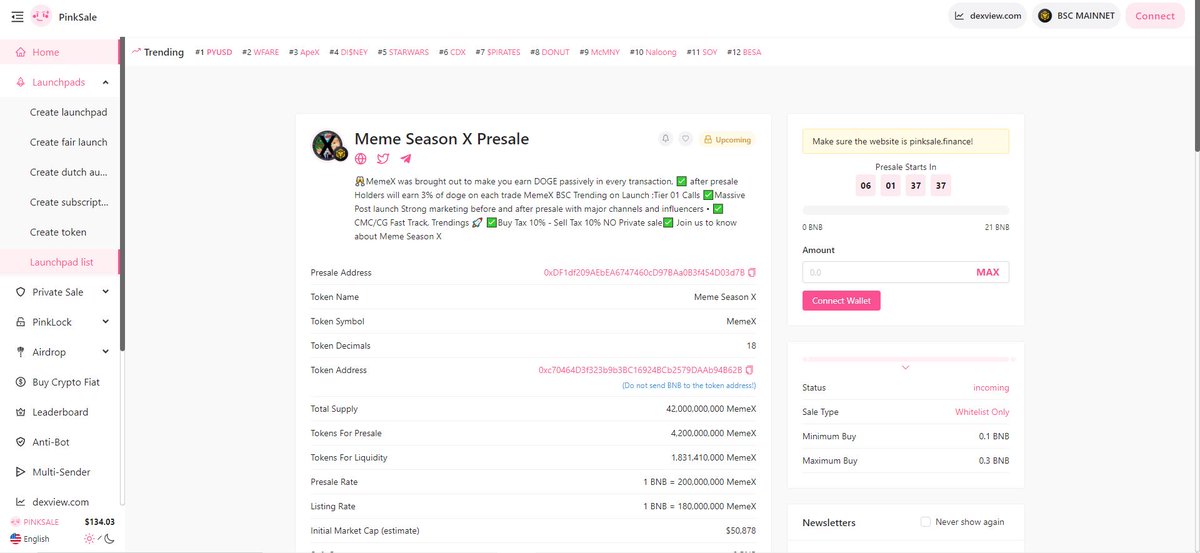1200x553 pixels.
Task: Click the BSC network coin icon
Action: (x=1045, y=16)
